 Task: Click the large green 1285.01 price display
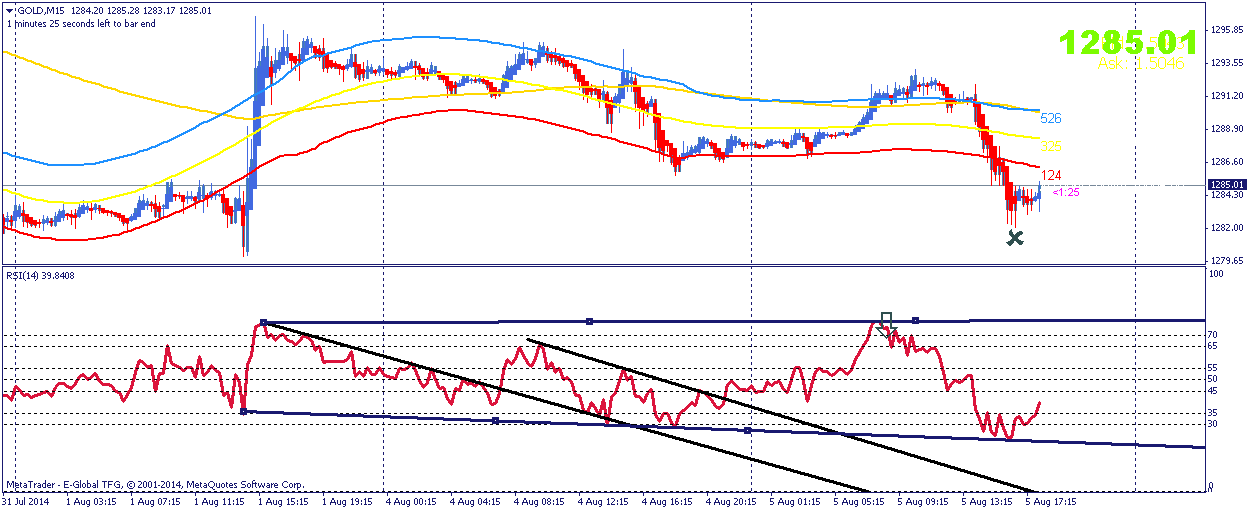click(x=1128, y=41)
